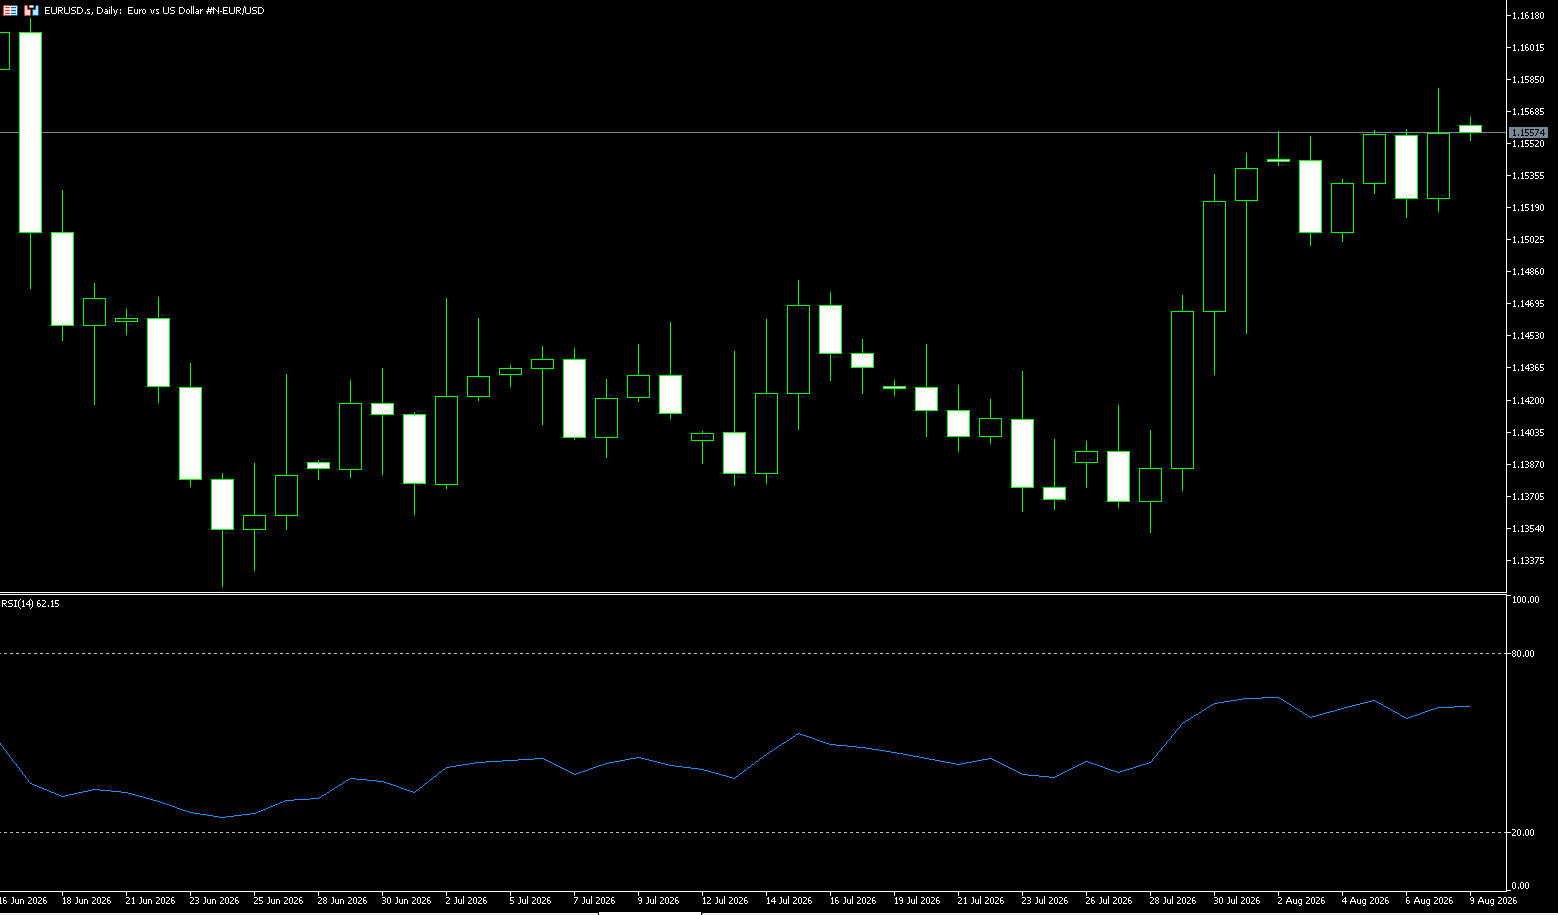Click the EURUSD.s Daily chart title text
The image size is (1558, 915).
[x=154, y=10]
